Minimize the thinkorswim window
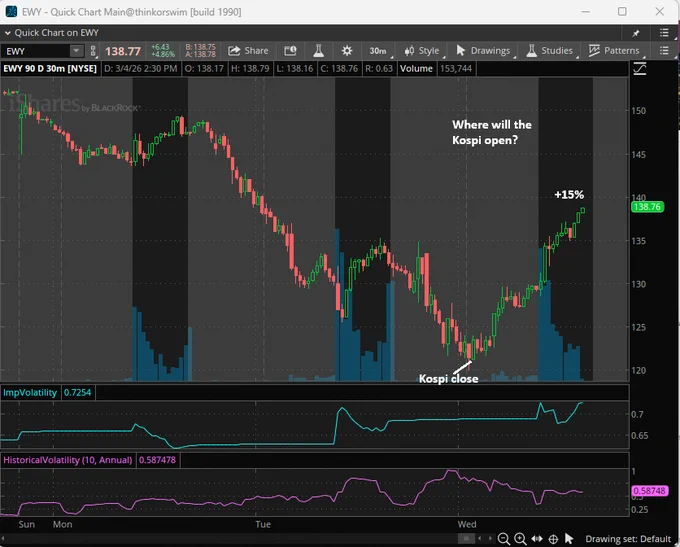Screen dimensions: 680x547 (x=586, y=12)
